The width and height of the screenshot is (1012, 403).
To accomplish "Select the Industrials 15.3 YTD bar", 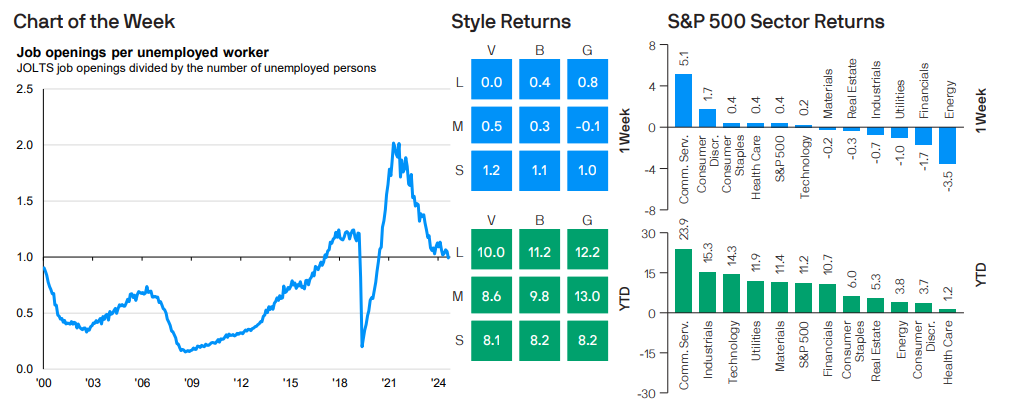I will 707,292.
